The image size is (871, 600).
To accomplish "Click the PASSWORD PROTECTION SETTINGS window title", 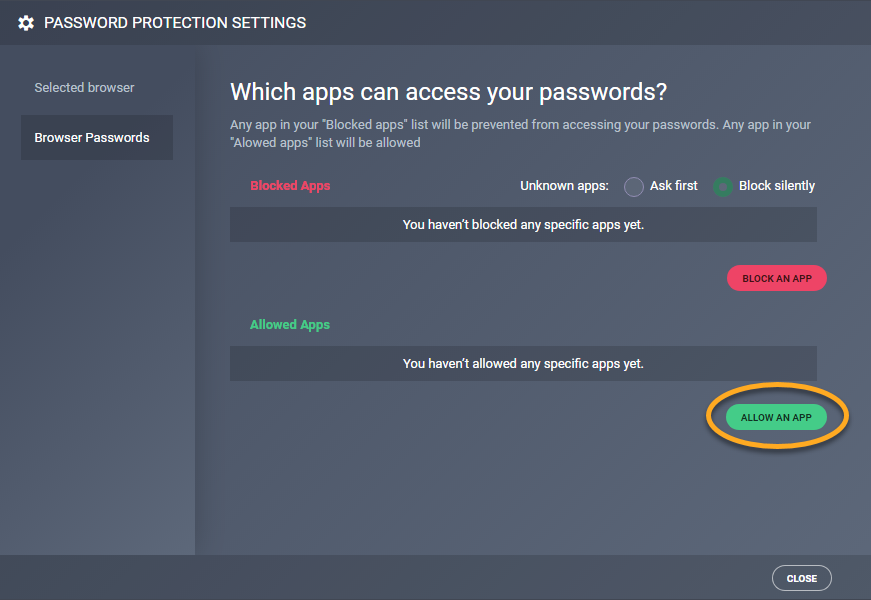I will click(x=175, y=22).
